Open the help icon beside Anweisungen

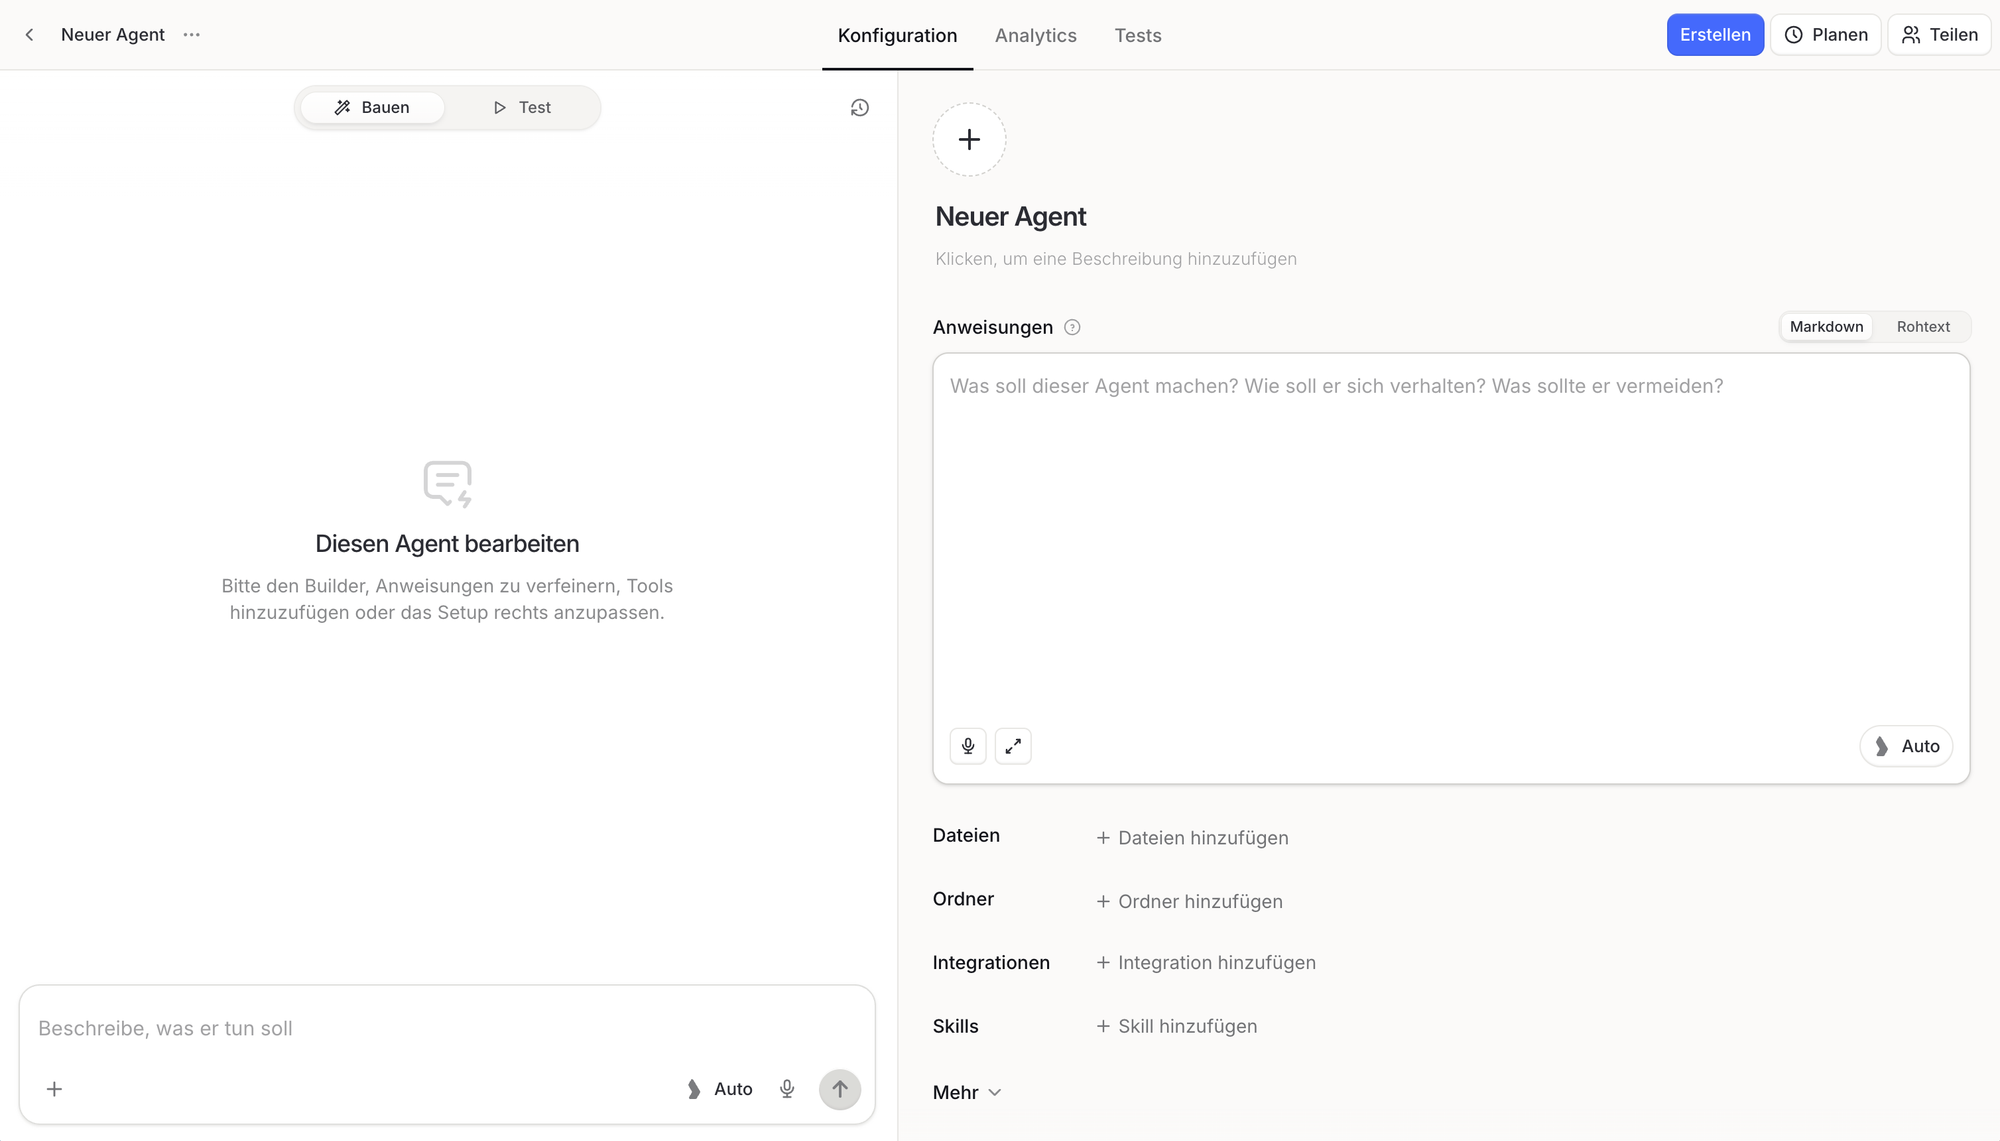tap(1072, 327)
